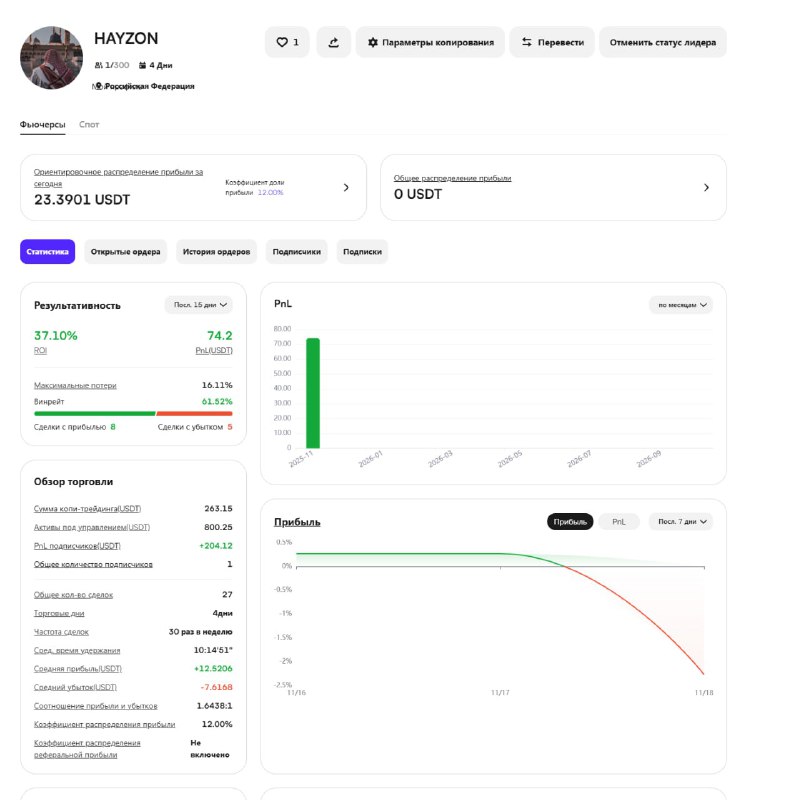
Task: Open the Подписчики tab
Action: click(297, 252)
